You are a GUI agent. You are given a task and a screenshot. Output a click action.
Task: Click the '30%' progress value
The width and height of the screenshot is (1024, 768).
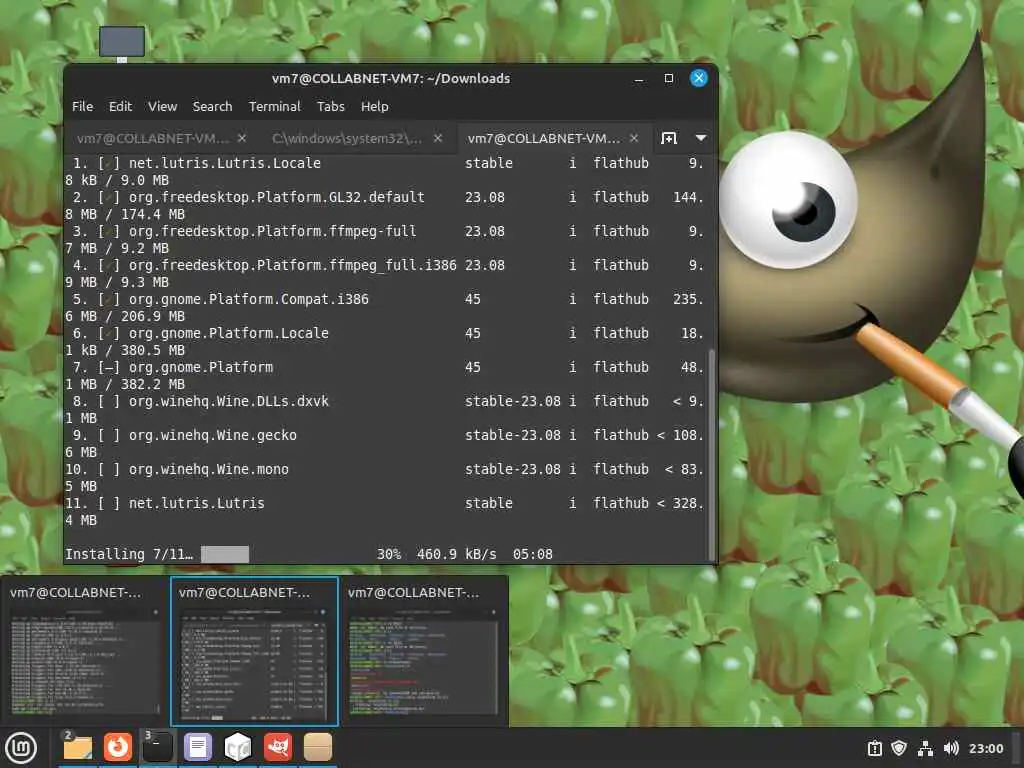click(x=389, y=554)
